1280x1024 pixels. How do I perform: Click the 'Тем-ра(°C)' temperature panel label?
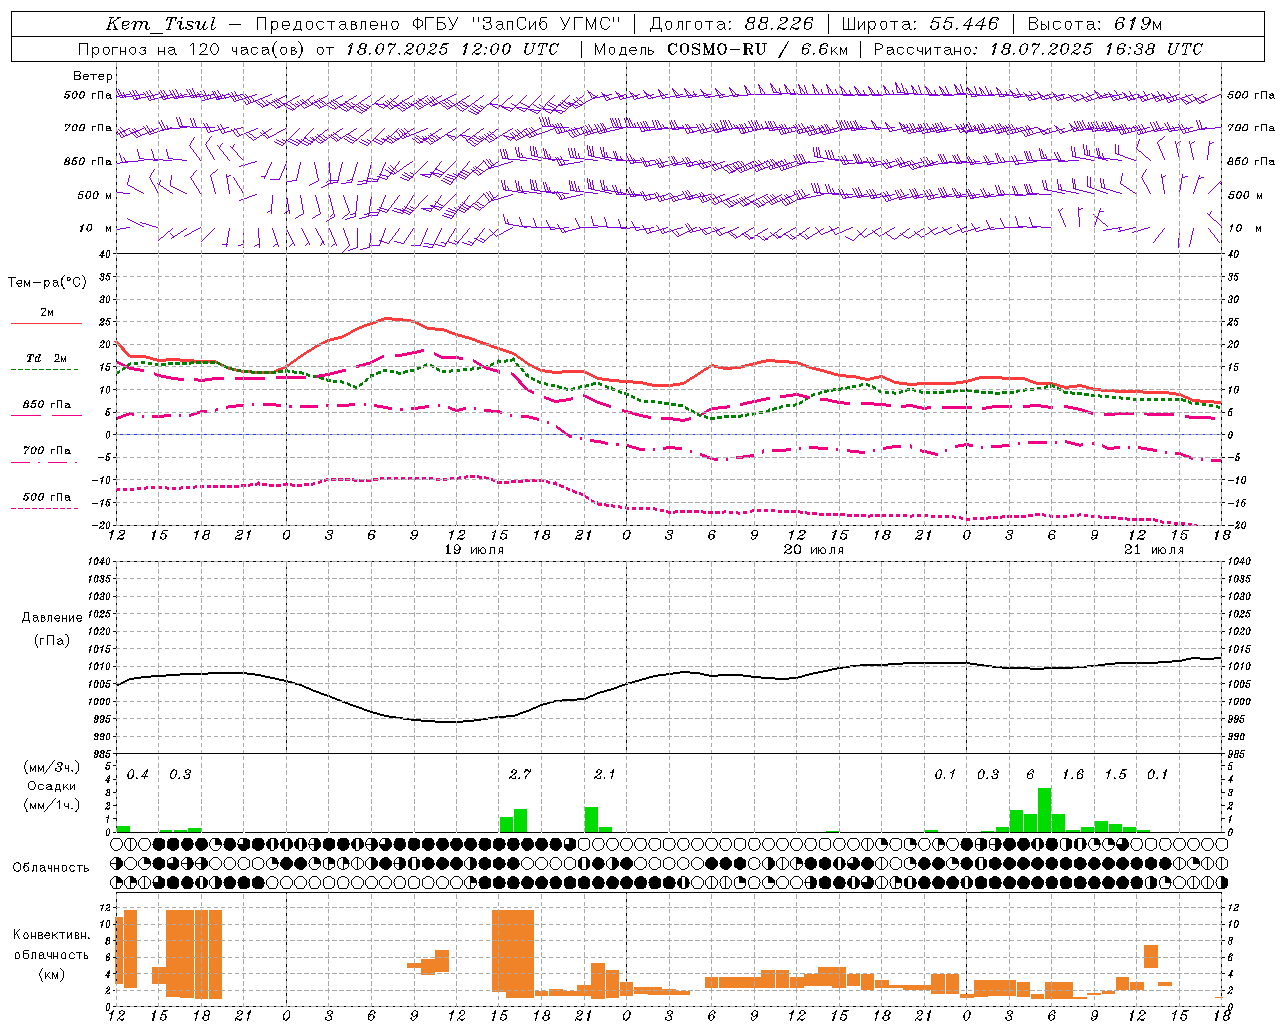[x=47, y=283]
